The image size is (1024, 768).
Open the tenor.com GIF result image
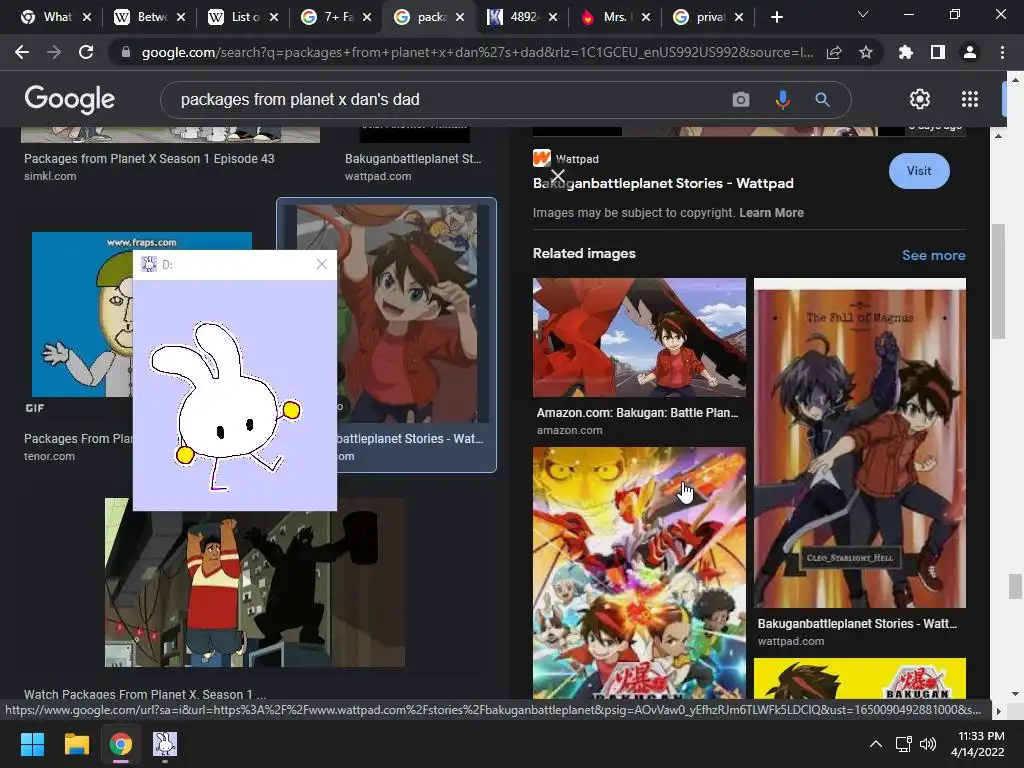(82, 314)
